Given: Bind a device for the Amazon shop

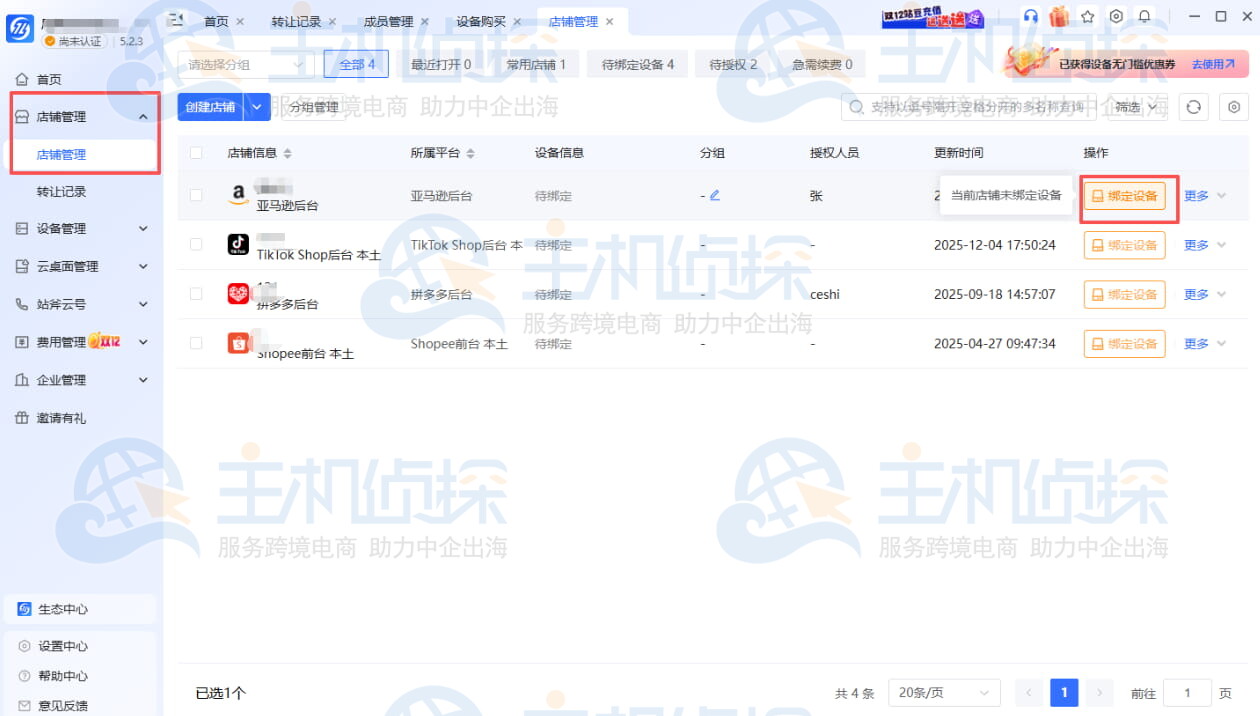Looking at the screenshot, I should tap(1124, 195).
